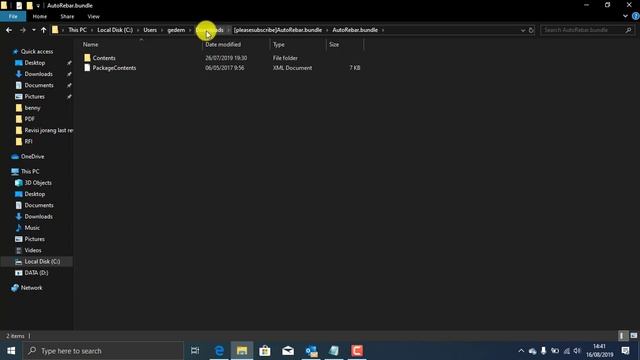Screen dimensions: 640x360
Task: Open Microsoft Store from taskbar
Action: tap(265, 351)
